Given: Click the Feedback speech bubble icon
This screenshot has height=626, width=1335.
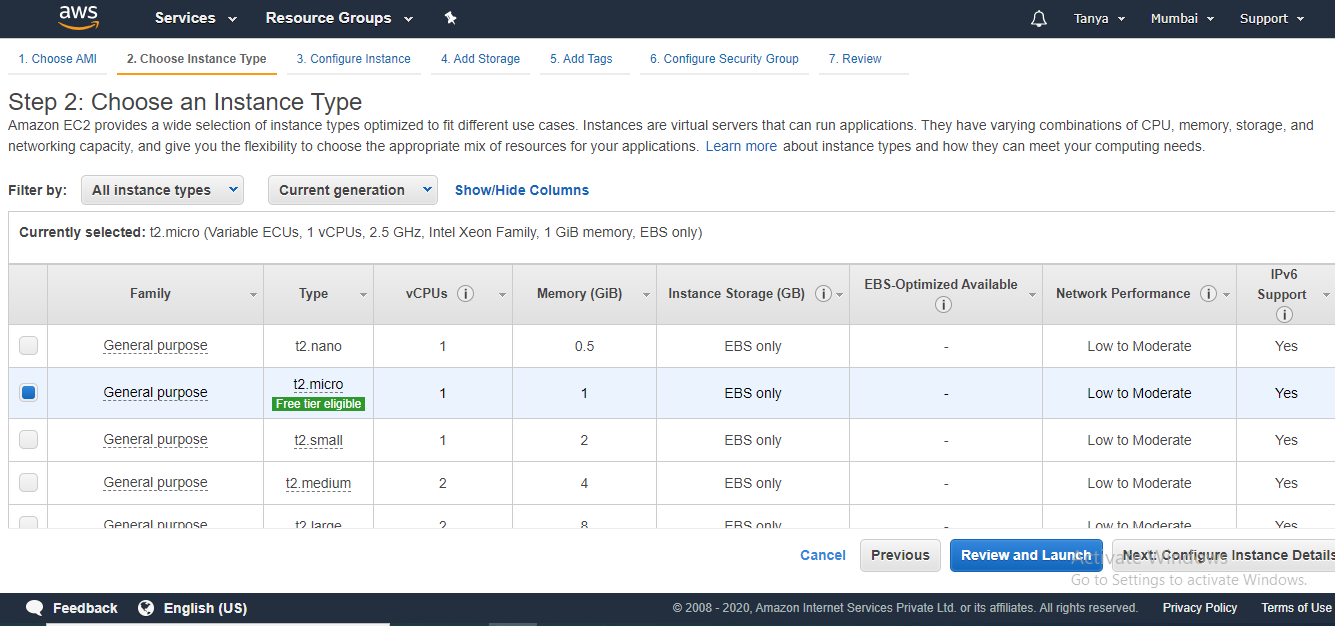Looking at the screenshot, I should (35, 608).
